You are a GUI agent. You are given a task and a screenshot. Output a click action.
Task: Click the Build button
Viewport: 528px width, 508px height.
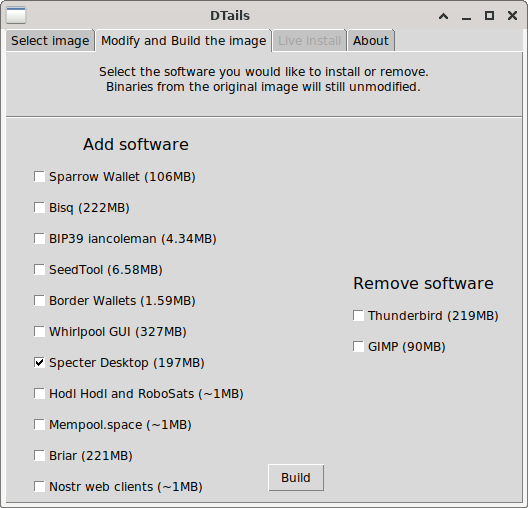(x=296, y=478)
